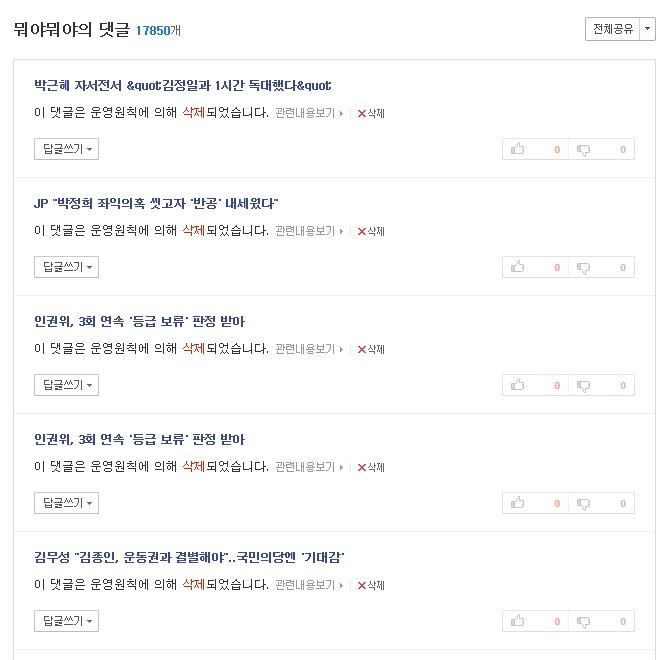Delete the 박근혜 자서전서 comment via X 삭제
Viewport: 672px width, 660px height.
(x=371, y=113)
